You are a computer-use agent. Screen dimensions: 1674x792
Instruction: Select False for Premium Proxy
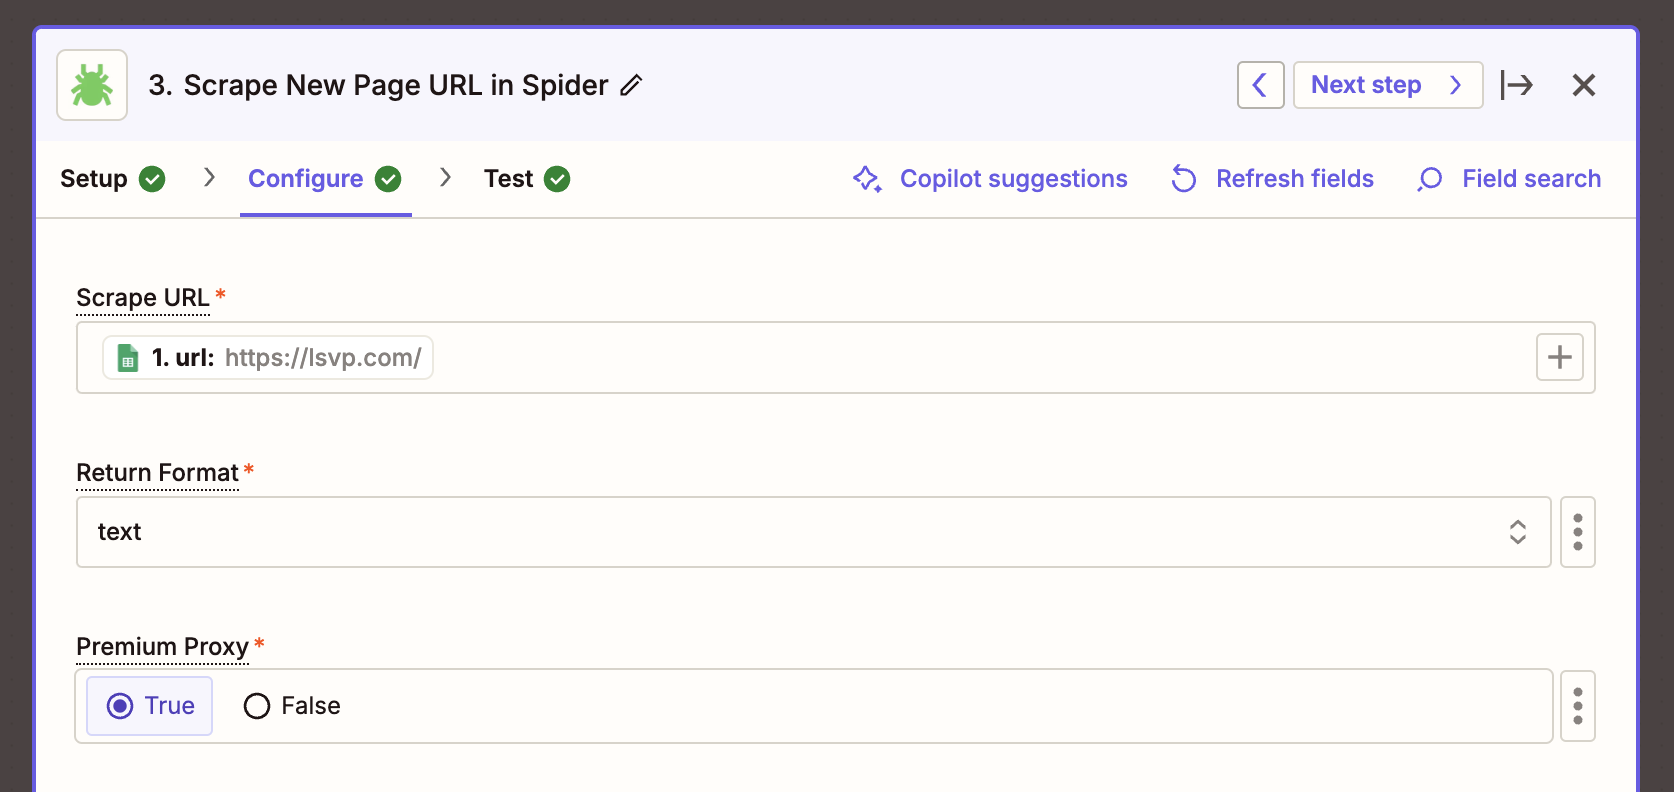(x=291, y=706)
